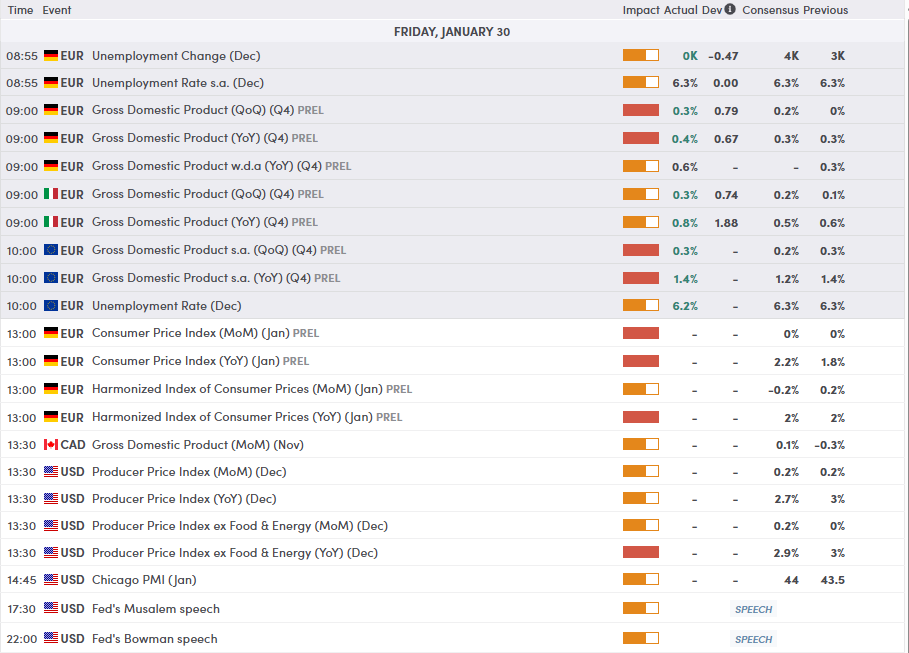Screen dimensions: 909x653
Task: Click red impact bar for PPI ex Food YoY
Action: 641,552
